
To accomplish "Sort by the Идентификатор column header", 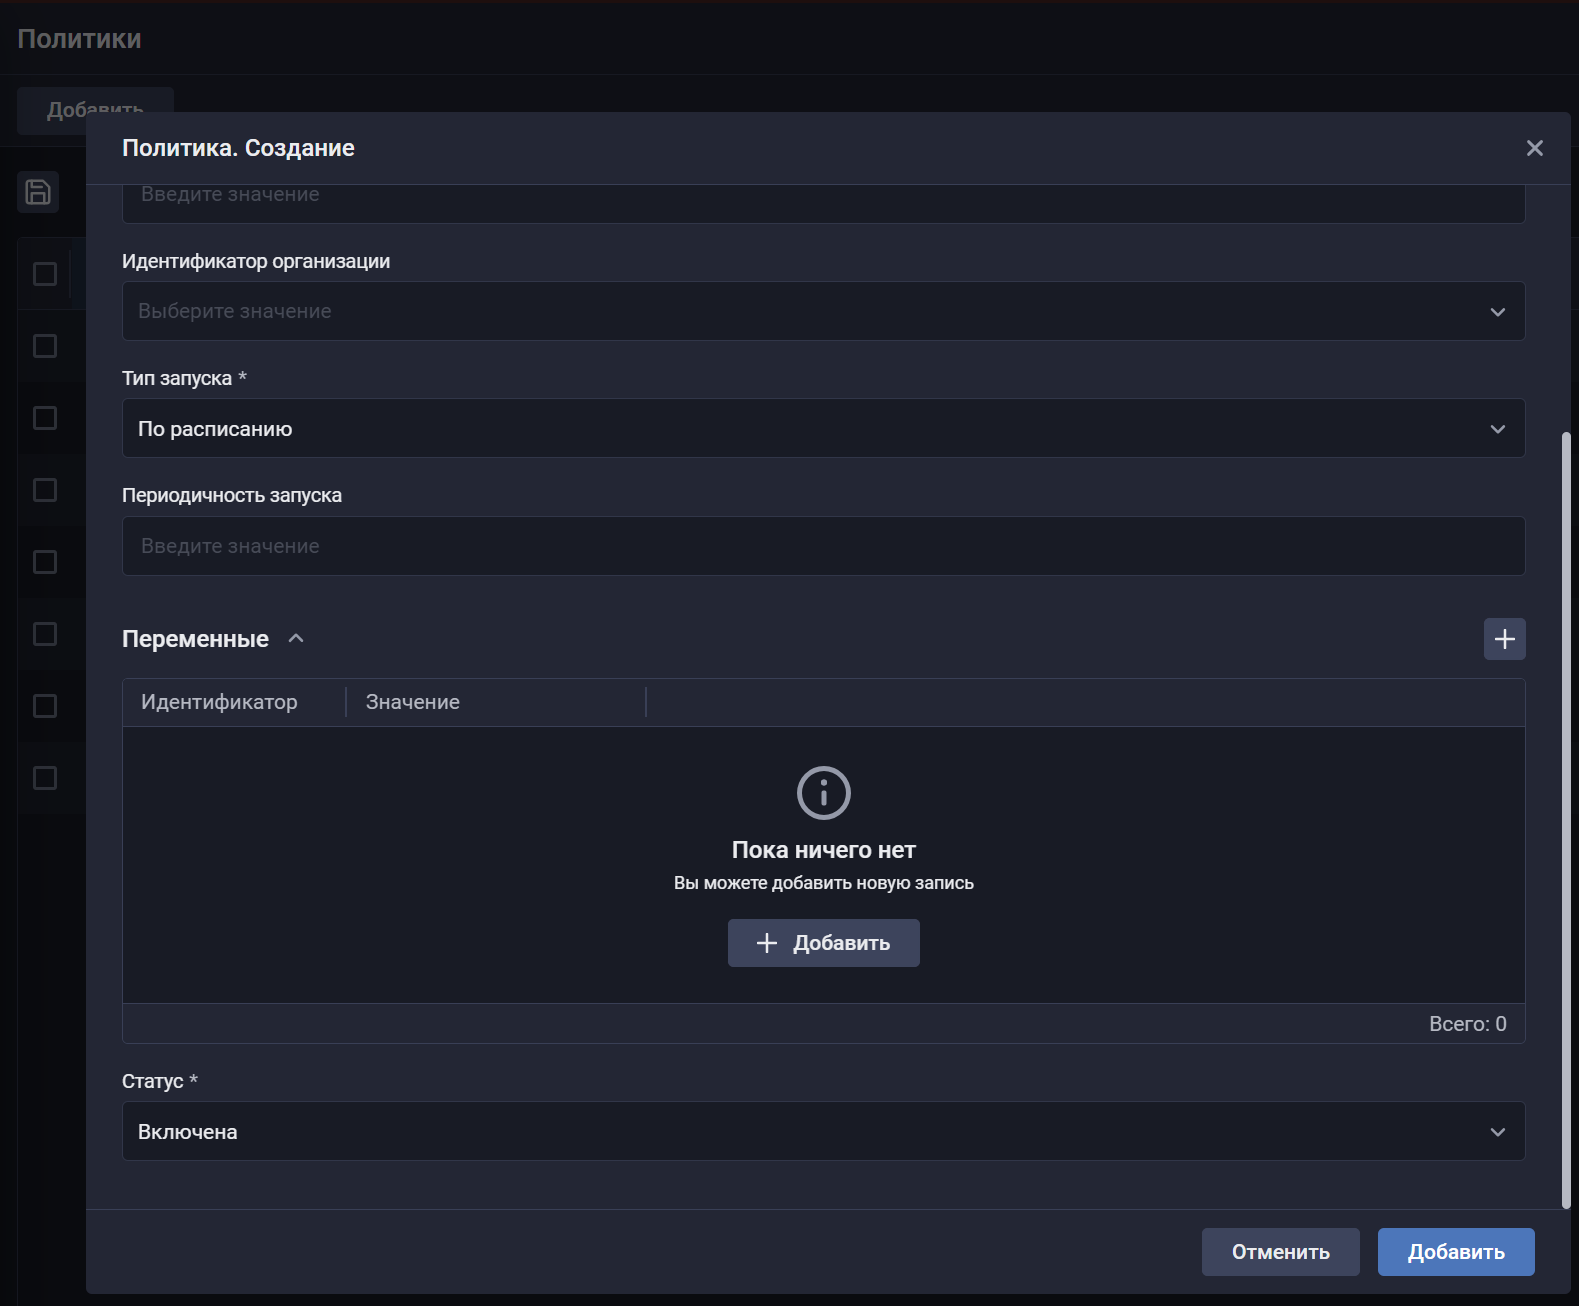I will (x=219, y=702).
